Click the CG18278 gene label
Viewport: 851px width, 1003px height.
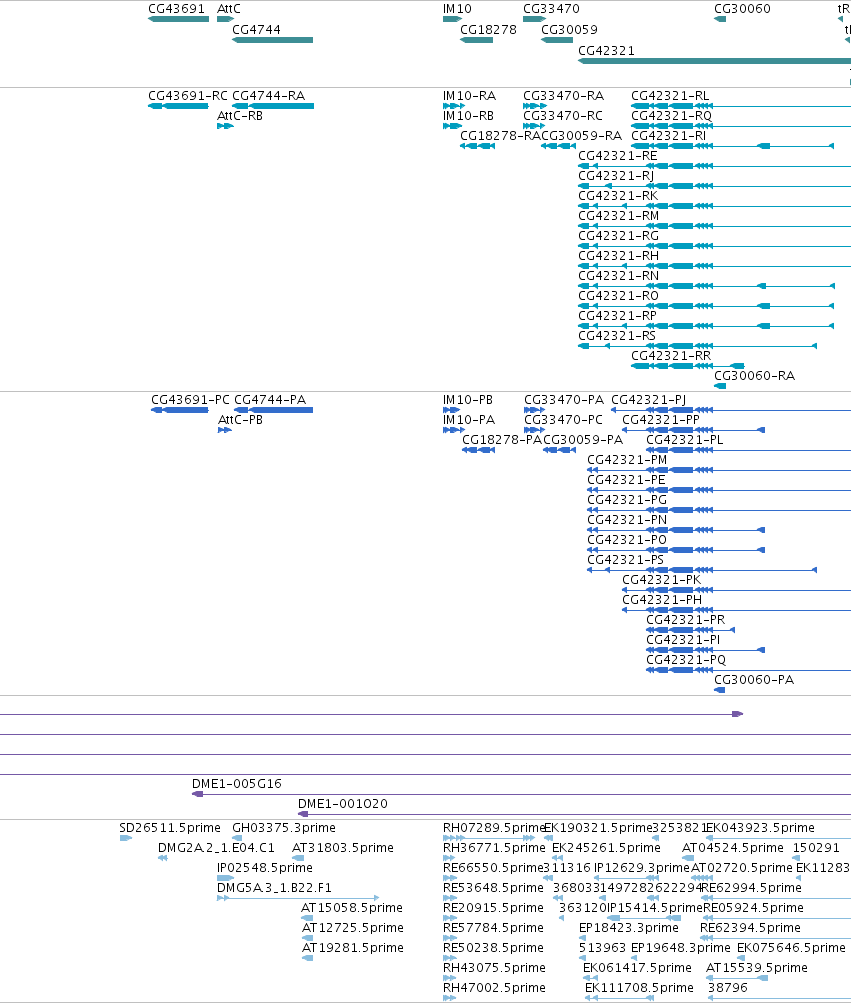(488, 29)
